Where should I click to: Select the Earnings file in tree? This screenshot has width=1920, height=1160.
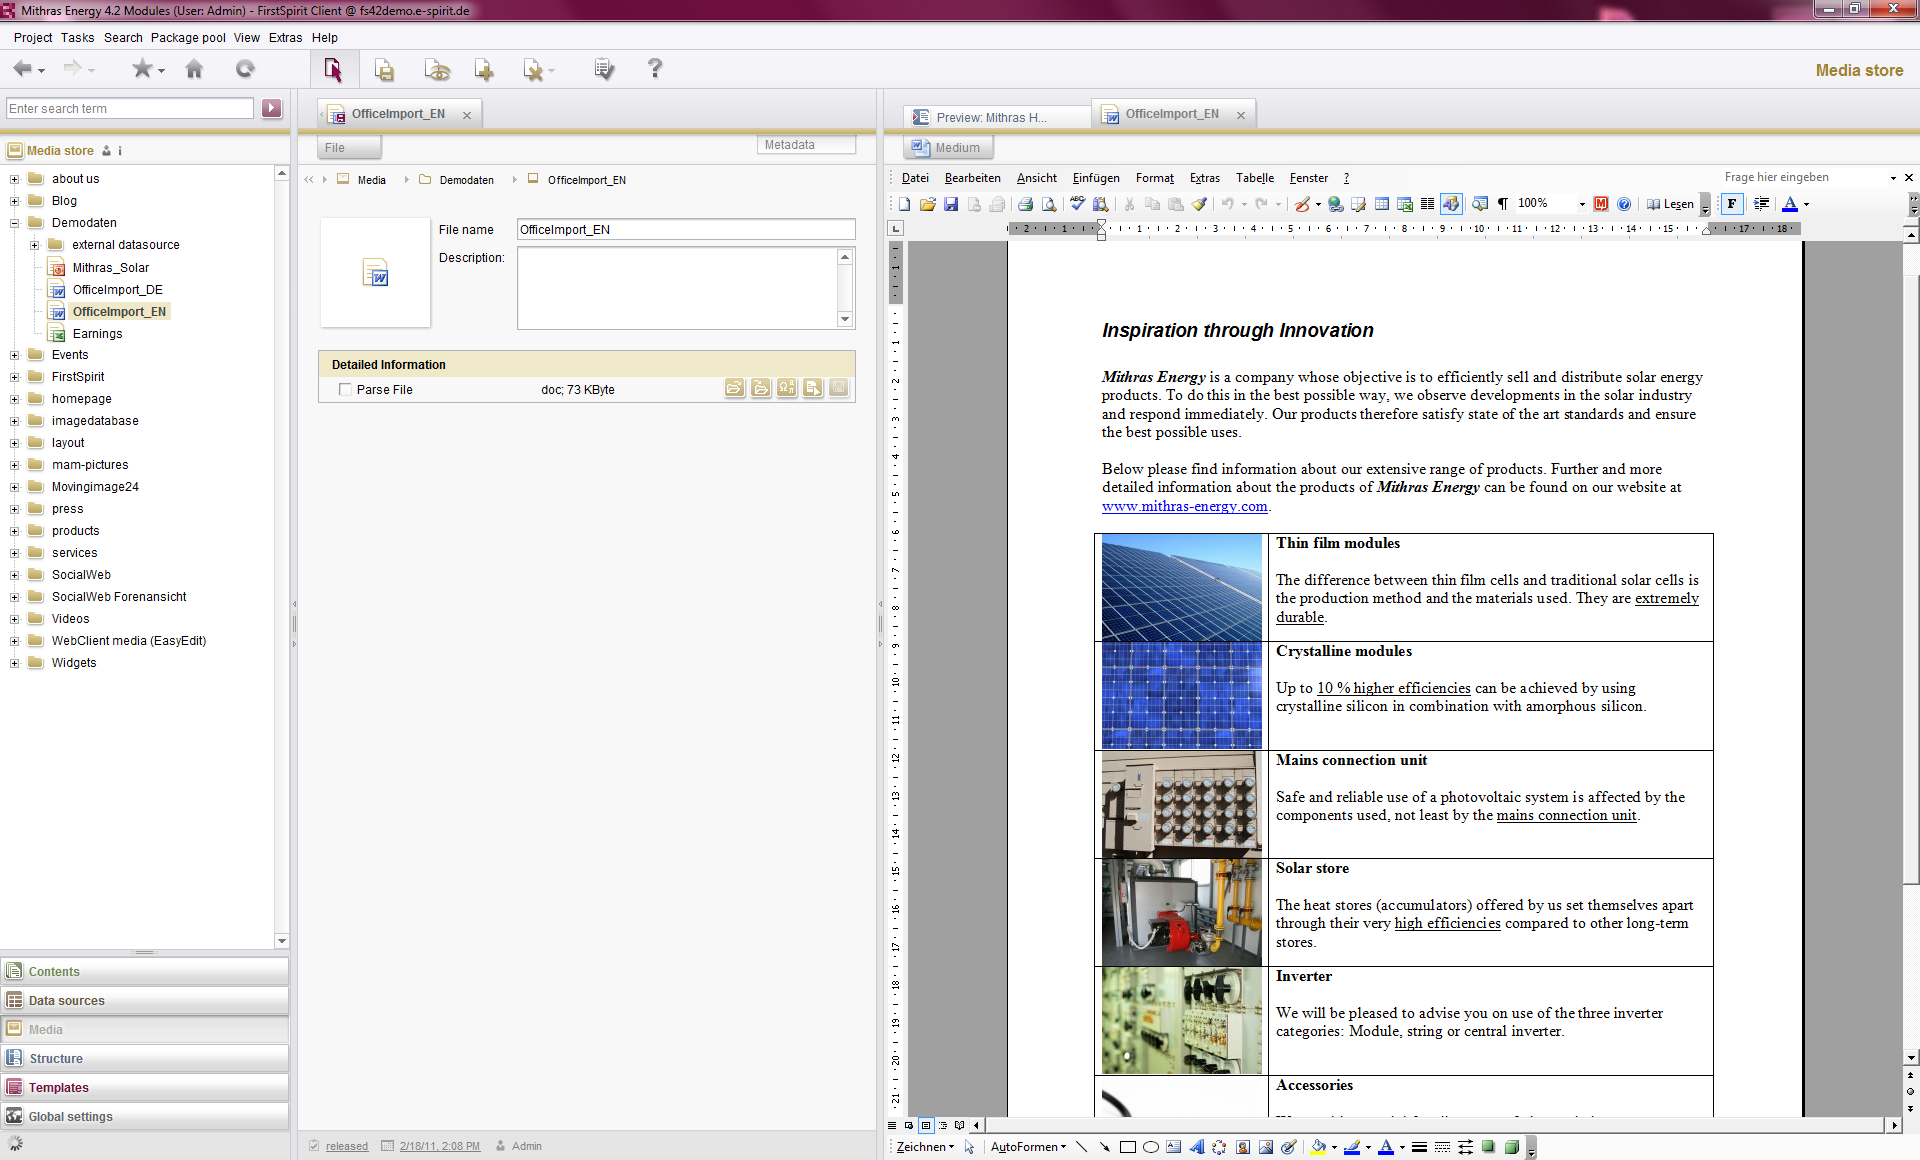(97, 334)
